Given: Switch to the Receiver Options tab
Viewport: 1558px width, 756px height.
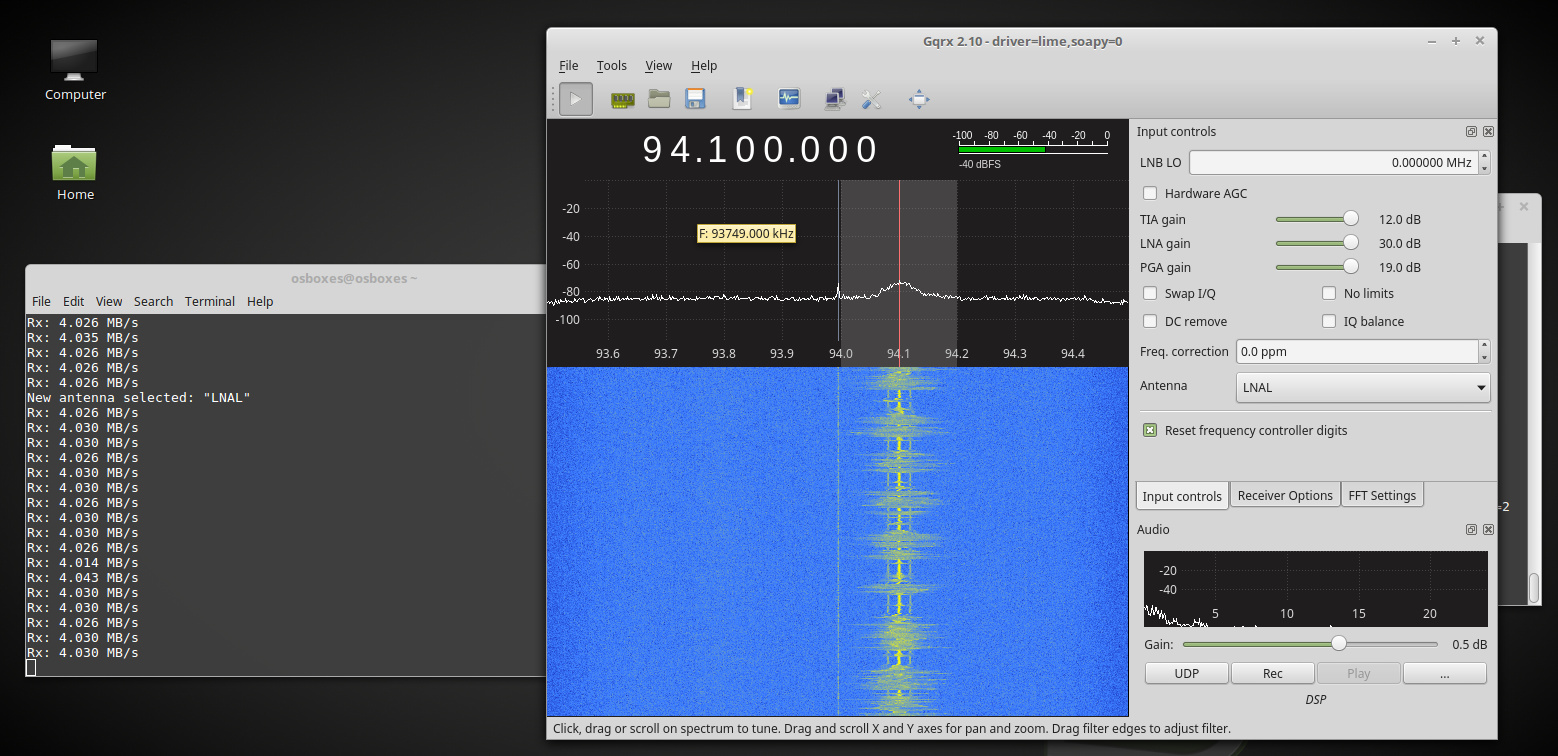Looking at the screenshot, I should click(x=1284, y=495).
